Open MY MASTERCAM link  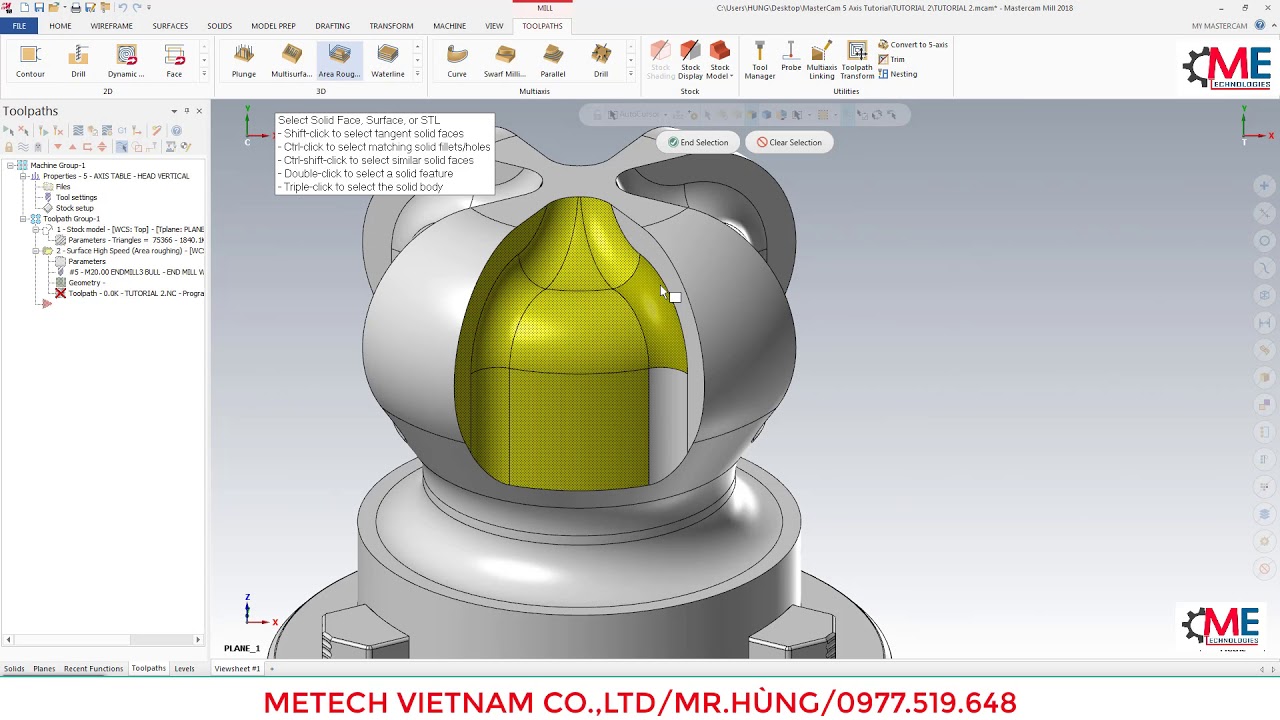(x=1219, y=26)
